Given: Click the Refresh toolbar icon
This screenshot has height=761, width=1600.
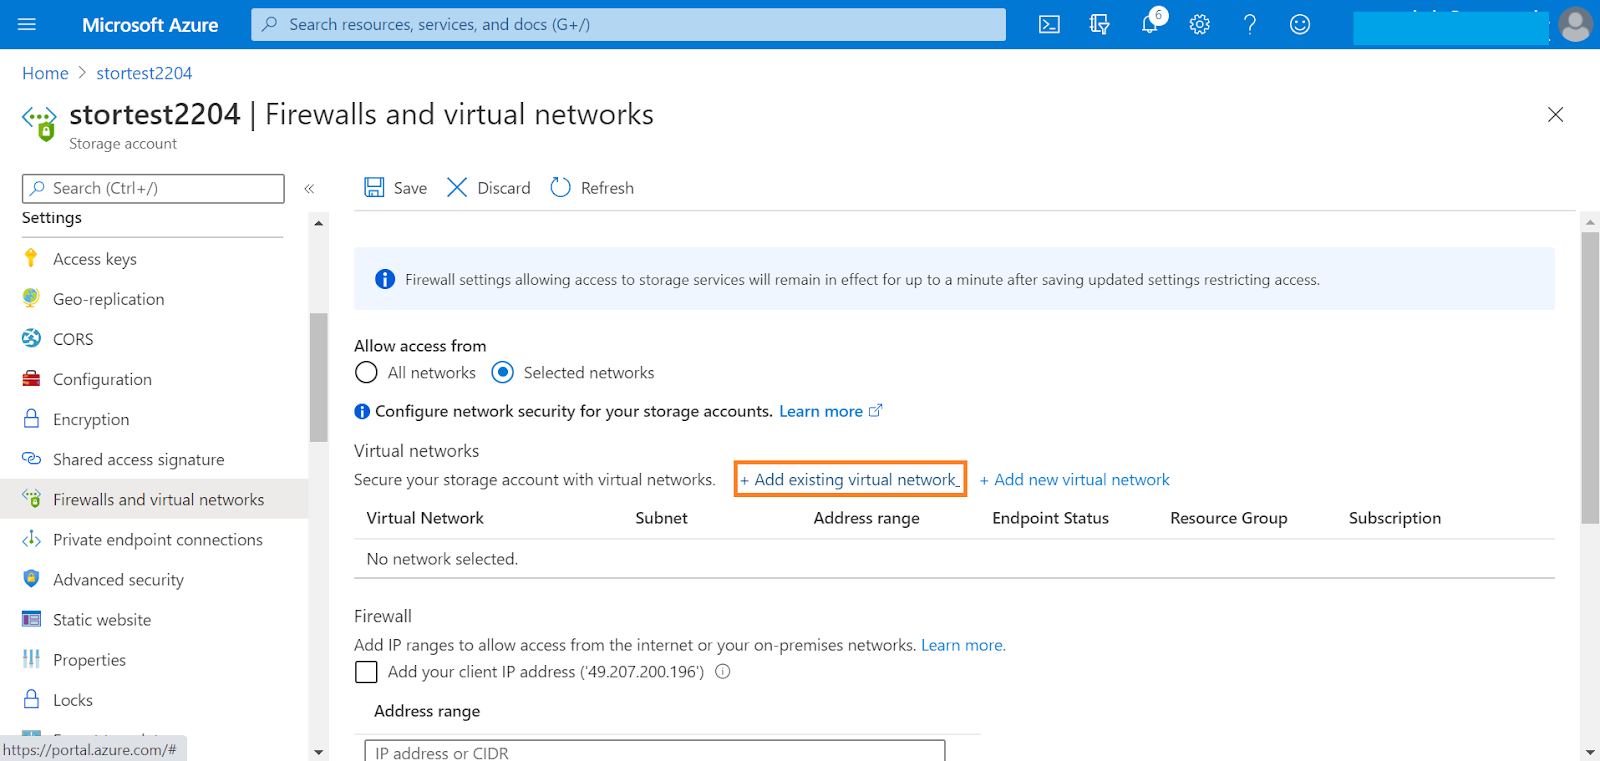Looking at the screenshot, I should [x=561, y=188].
